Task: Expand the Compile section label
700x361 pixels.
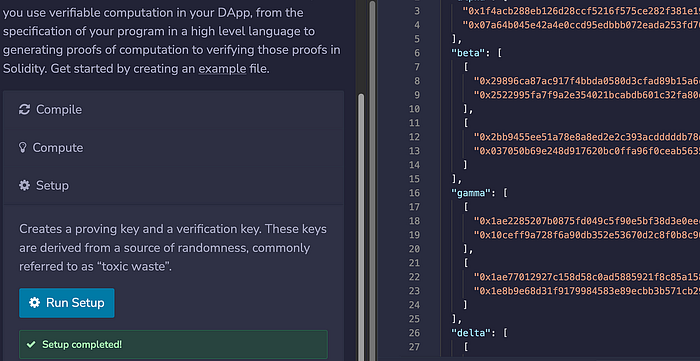Action: (x=59, y=110)
